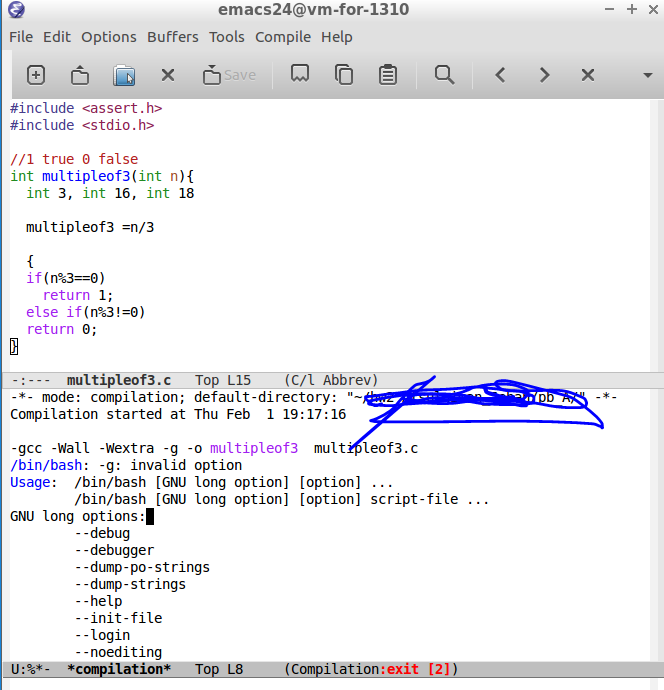Image resolution: width=664 pixels, height=690 pixels.
Task: Click the '#include <assert.h>' line
Action: (x=86, y=108)
